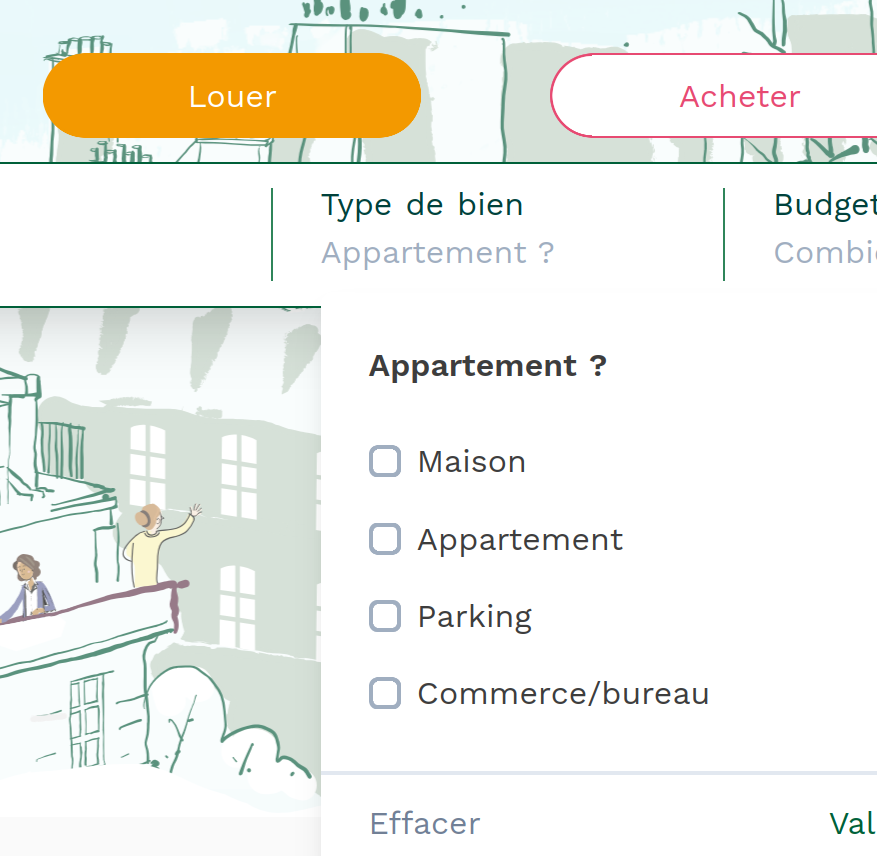Click the Appartement option label text
The width and height of the screenshot is (877, 856).
coord(520,539)
